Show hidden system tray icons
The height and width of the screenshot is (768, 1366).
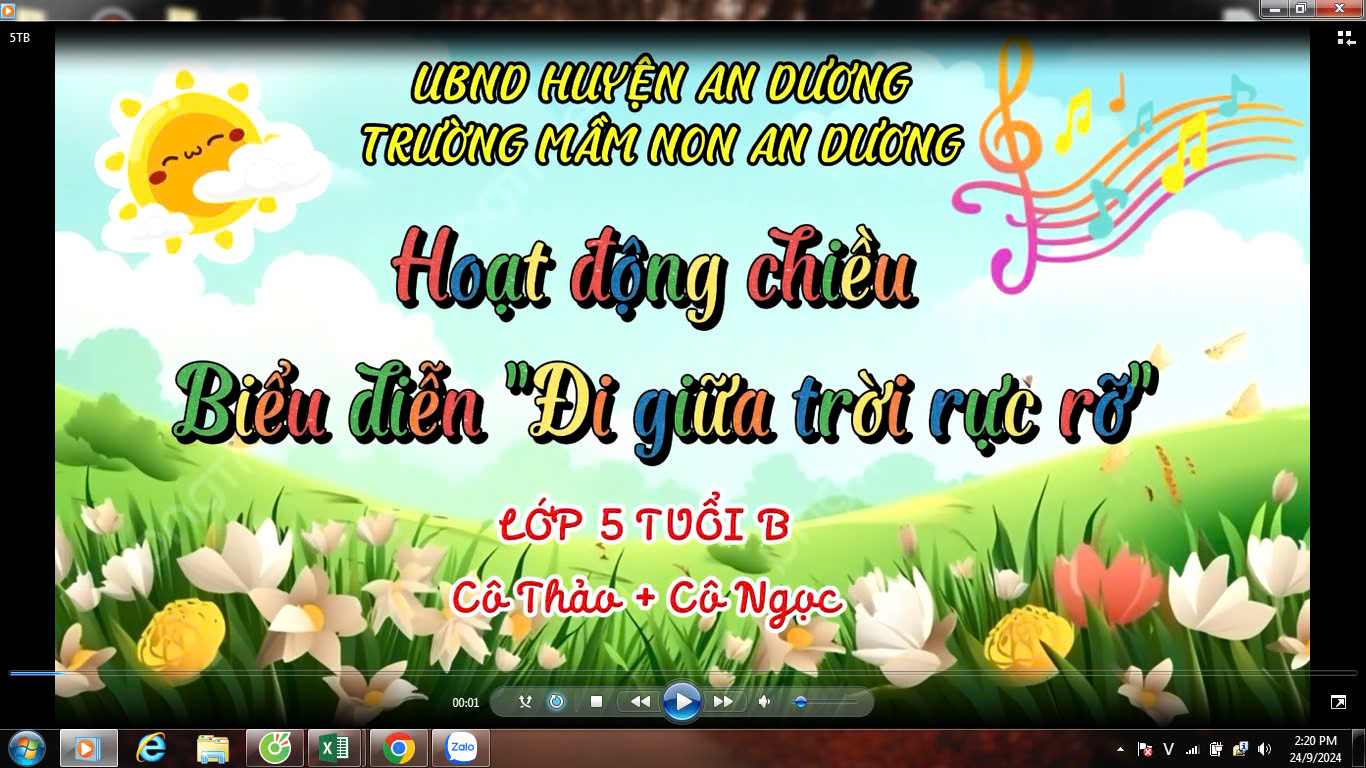(x=1120, y=749)
